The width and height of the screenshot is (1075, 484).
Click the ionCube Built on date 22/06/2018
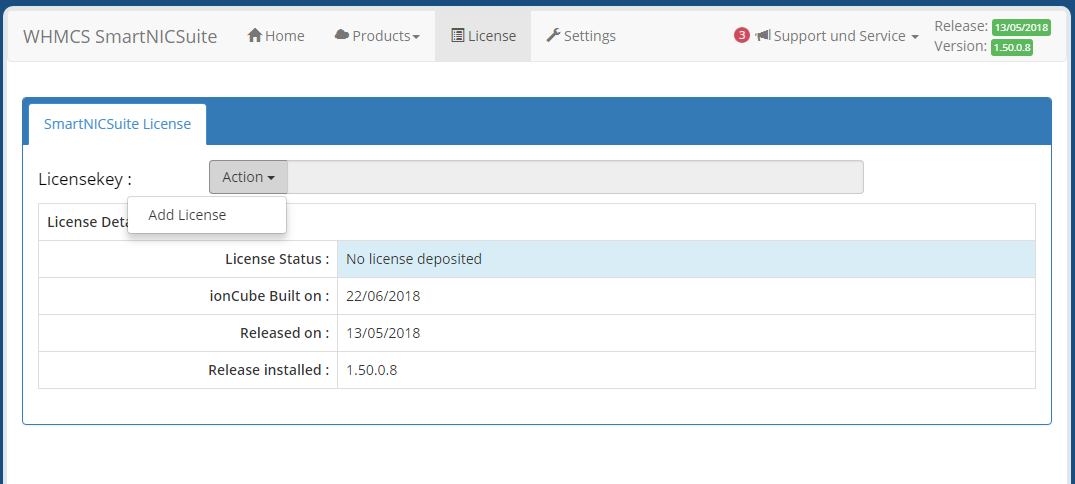(x=383, y=296)
